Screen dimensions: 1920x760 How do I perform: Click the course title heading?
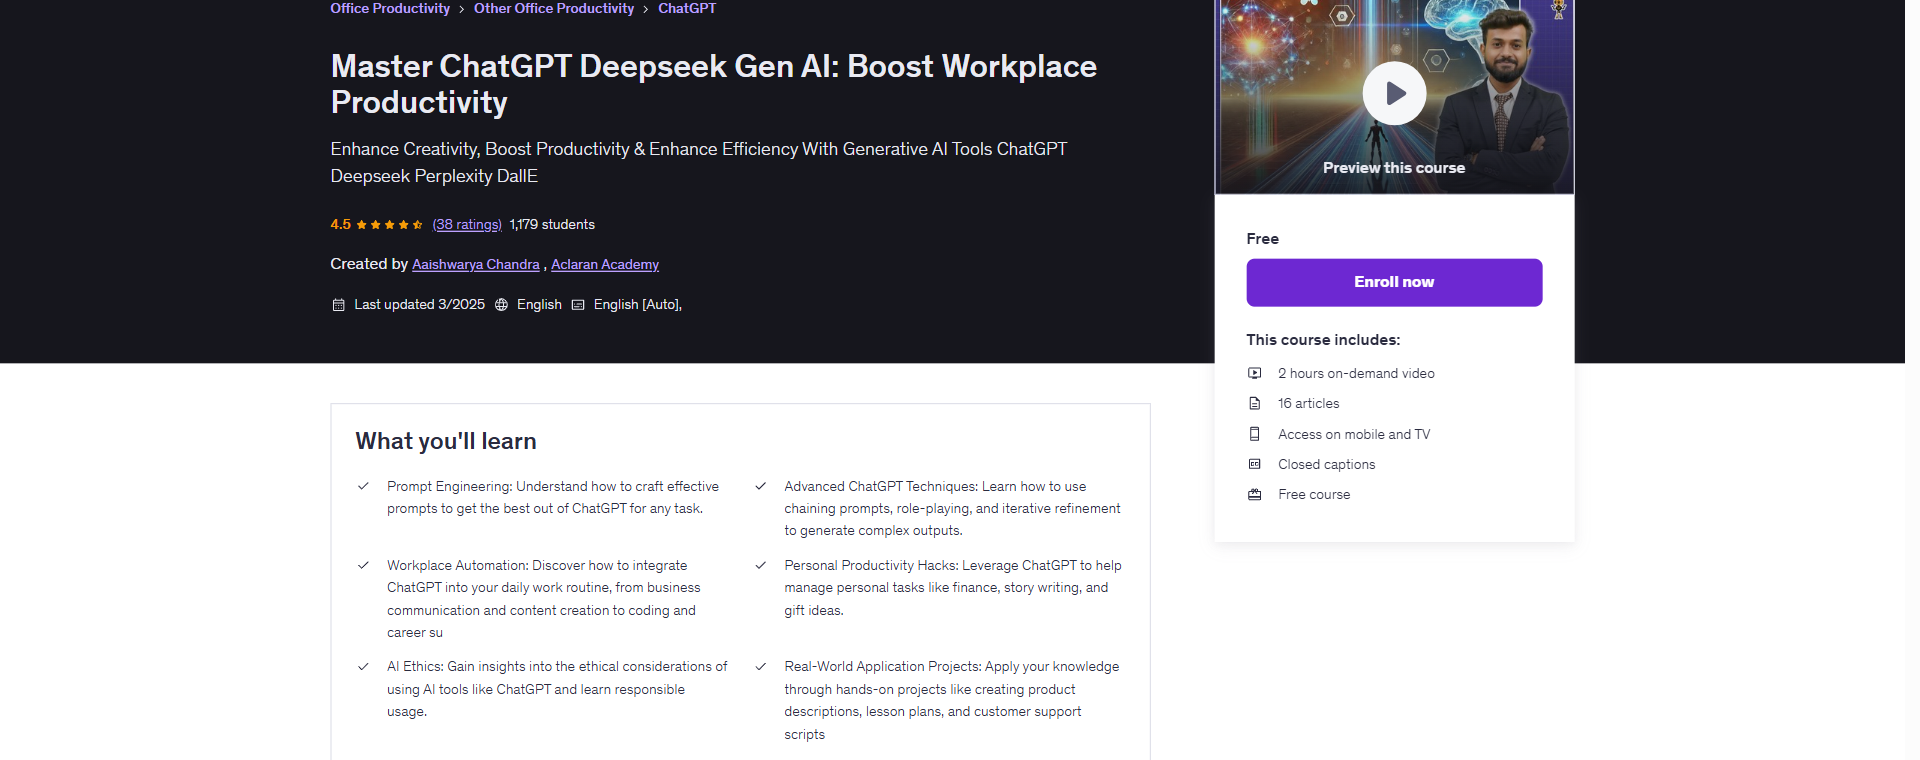713,84
